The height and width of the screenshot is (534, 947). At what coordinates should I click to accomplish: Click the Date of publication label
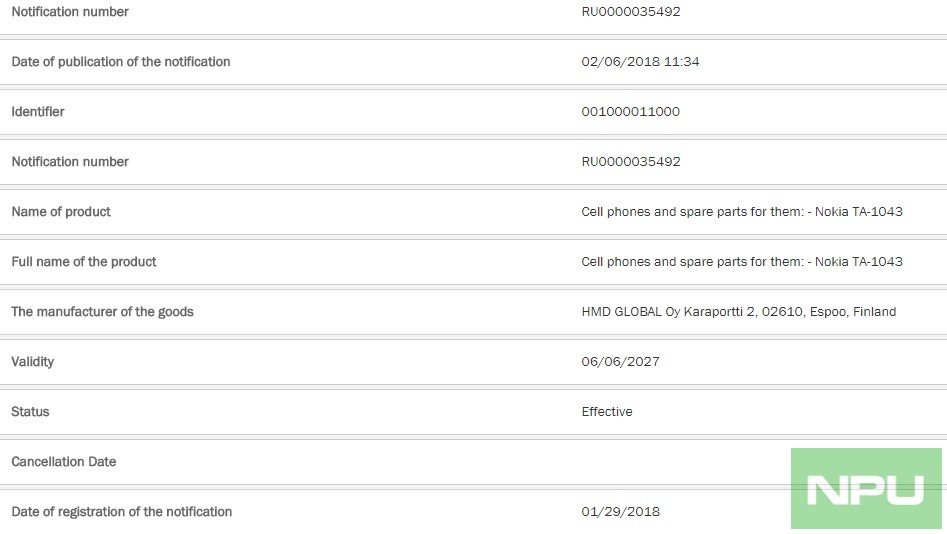point(121,62)
